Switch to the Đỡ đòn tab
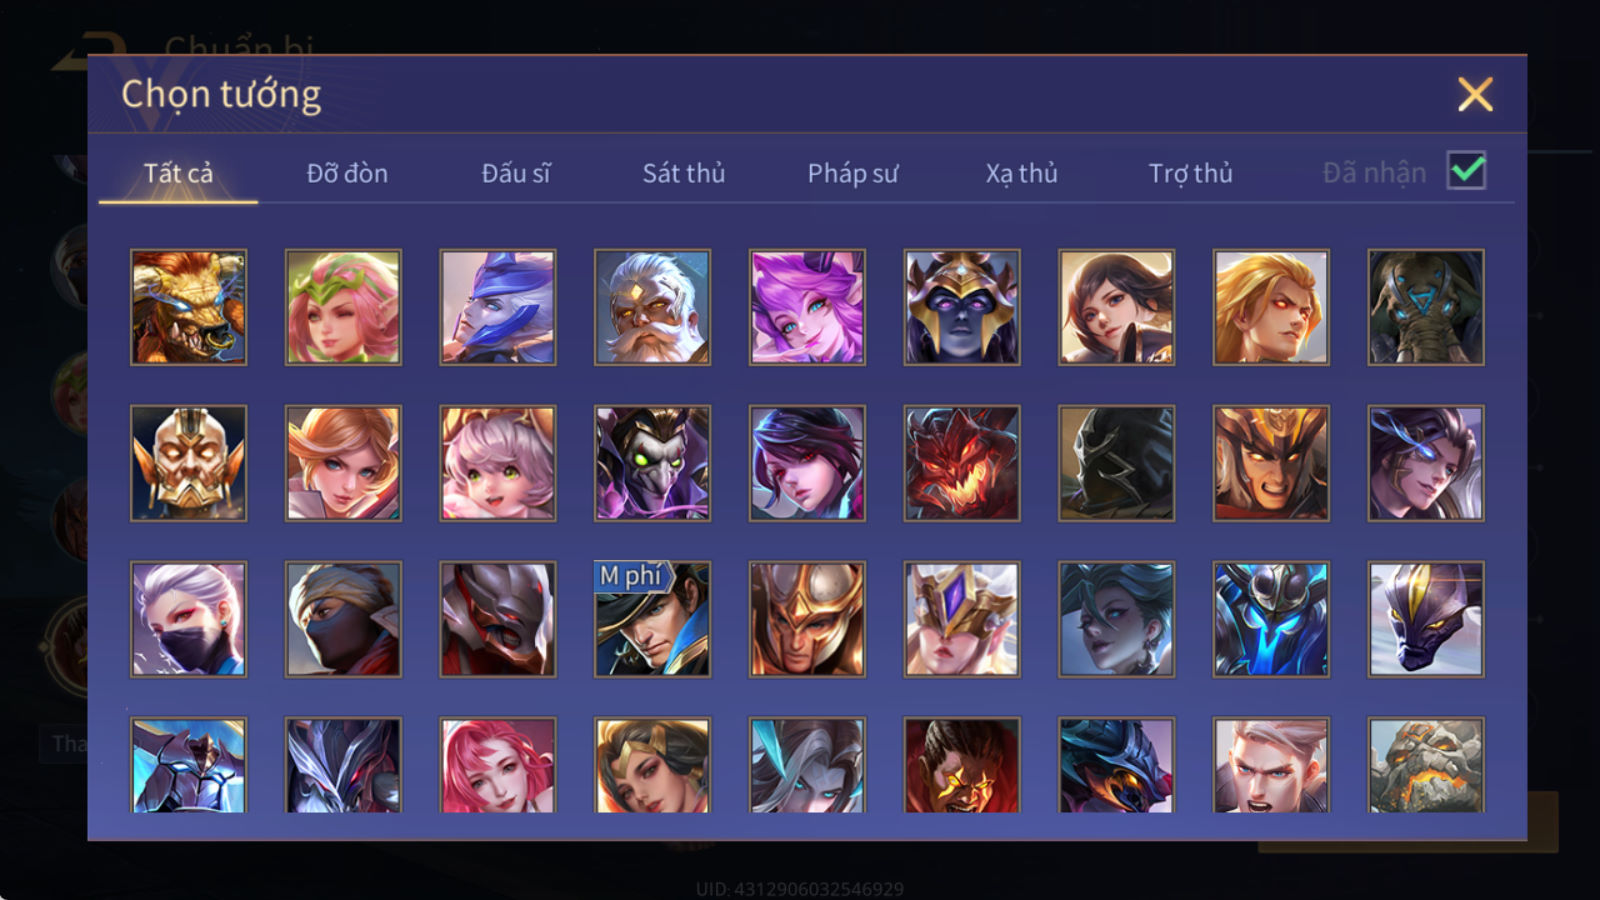Image resolution: width=1600 pixels, height=900 pixels. coord(347,173)
